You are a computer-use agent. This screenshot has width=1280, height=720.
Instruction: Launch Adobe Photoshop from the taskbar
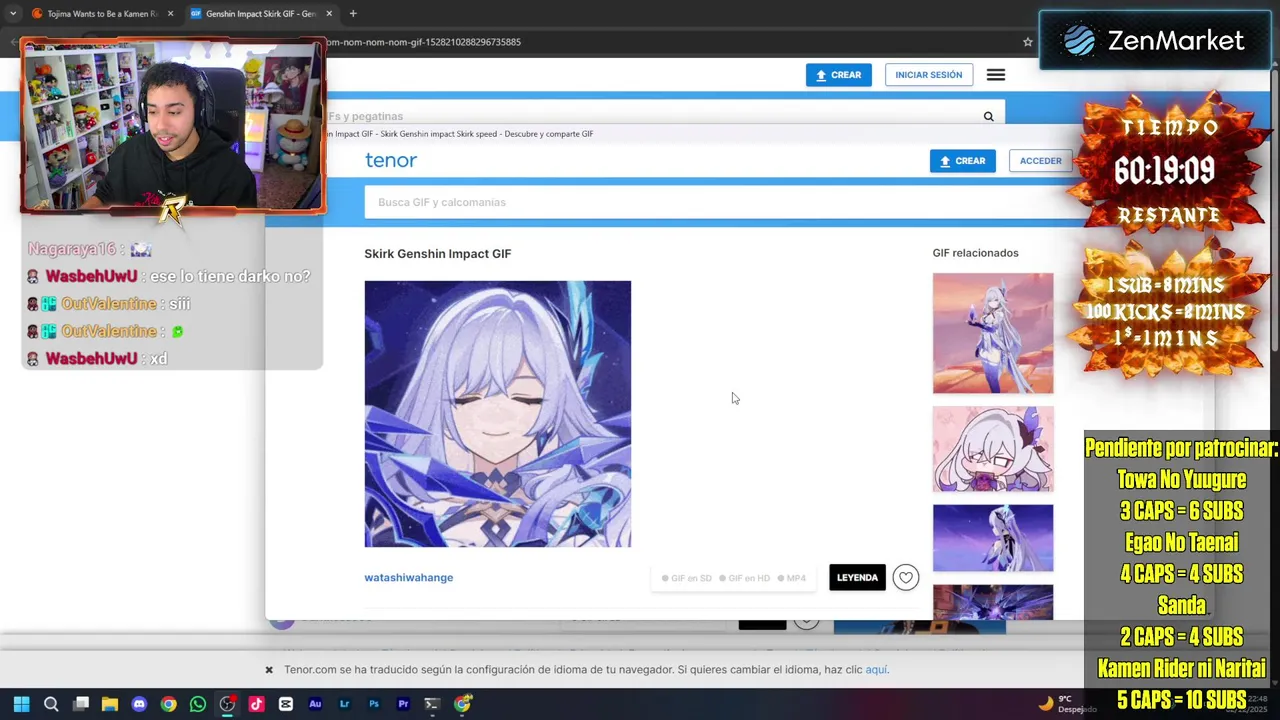tap(374, 704)
